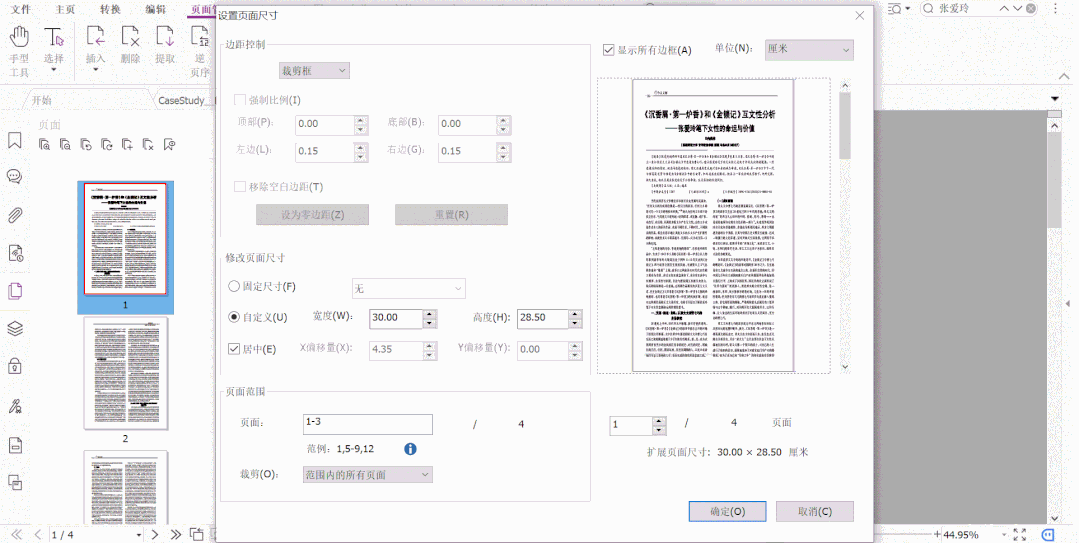Select the Fixed size (固定尺寸) radio button

234,286
